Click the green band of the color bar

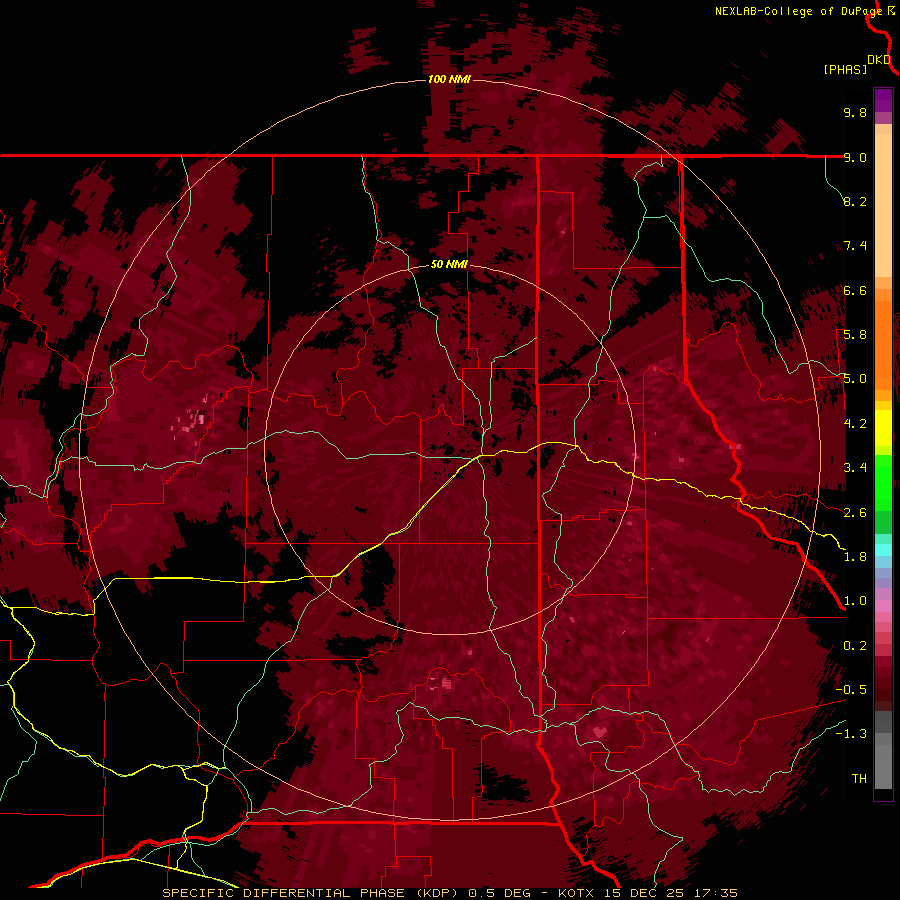pos(883,482)
